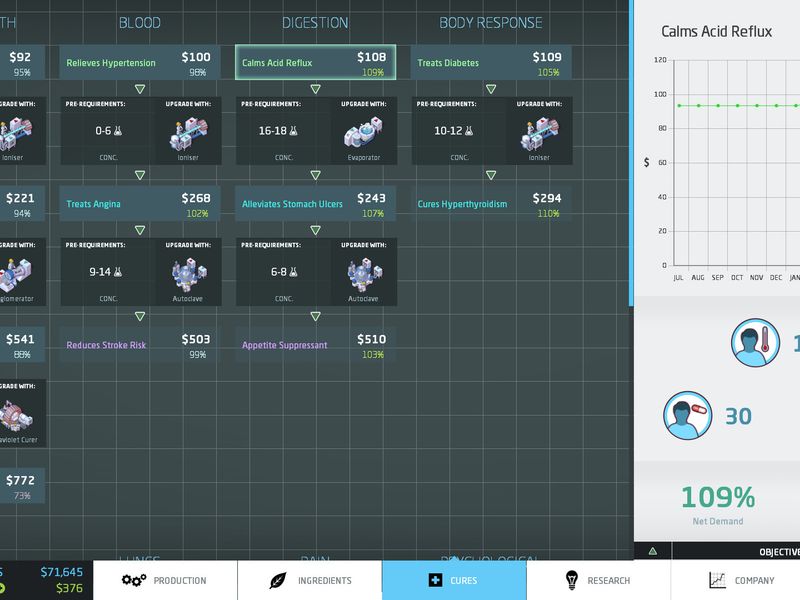Click the flask icon beside 16-18 concentration
This screenshot has width=800, height=600.
(x=293, y=131)
